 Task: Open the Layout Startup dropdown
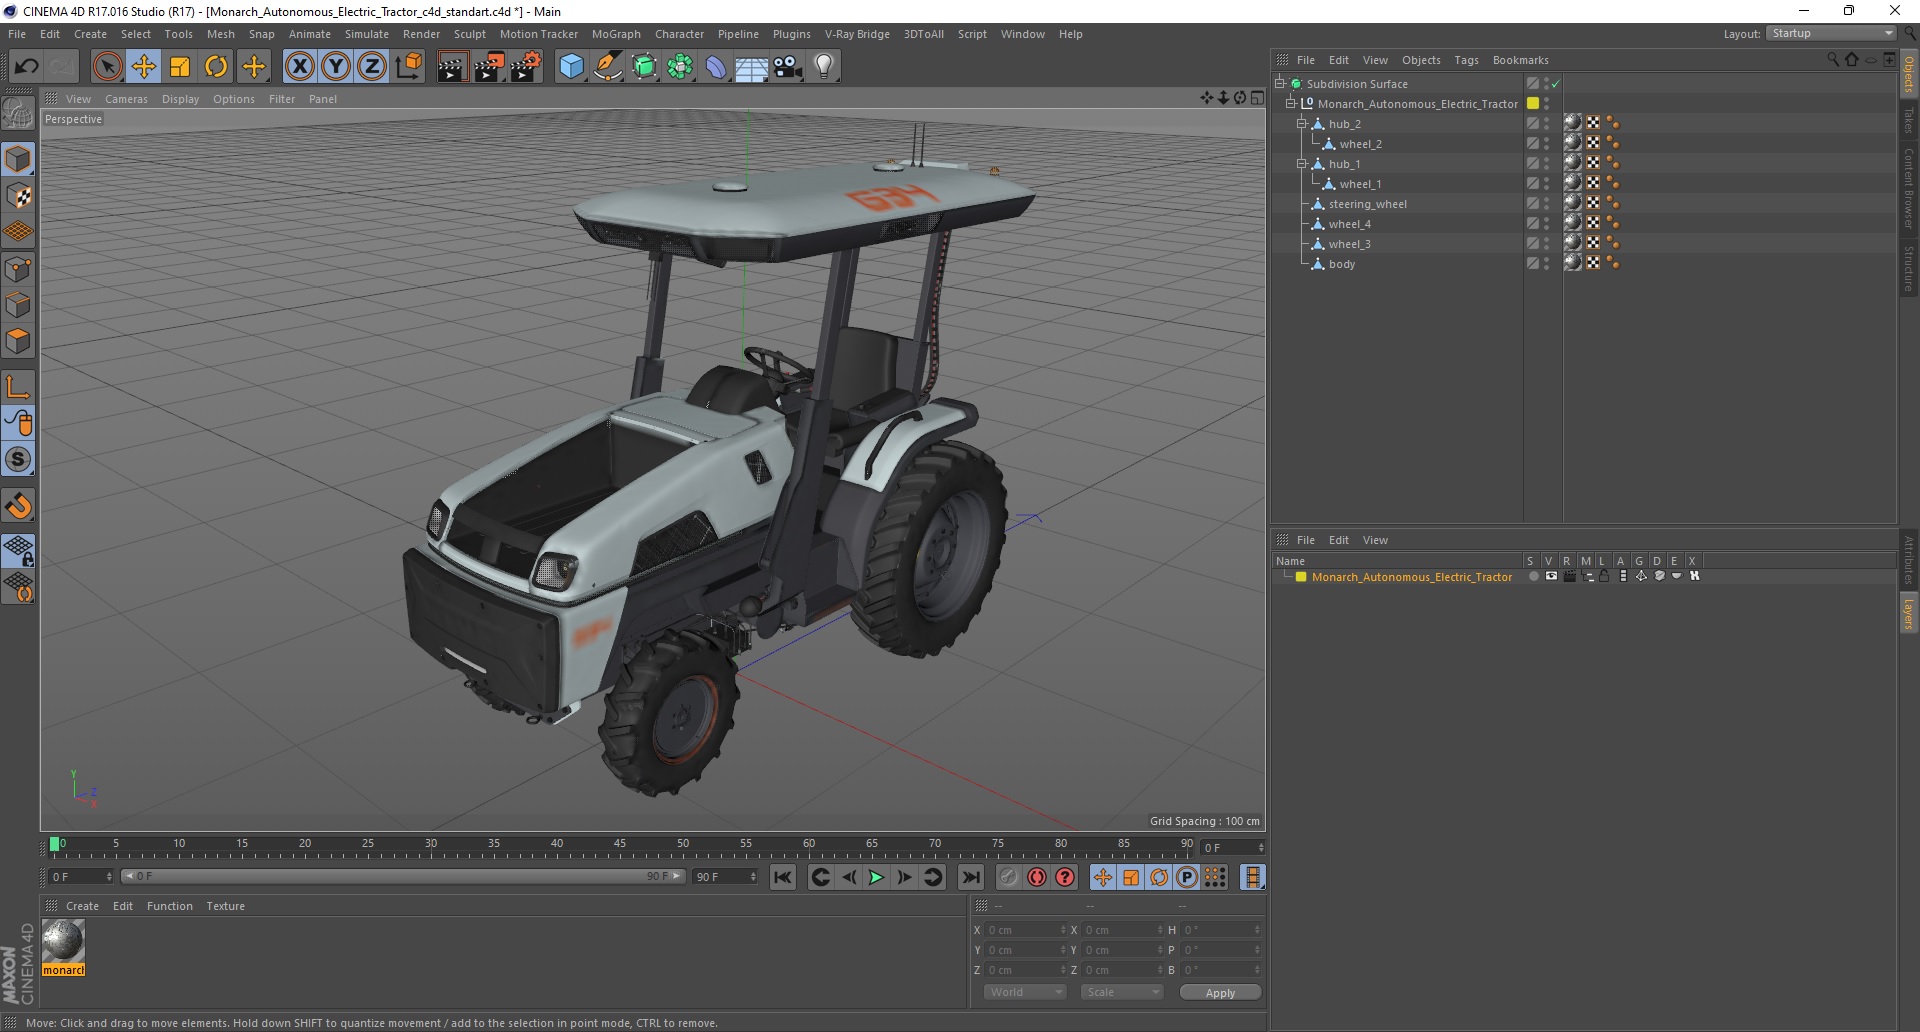[x=1831, y=34]
